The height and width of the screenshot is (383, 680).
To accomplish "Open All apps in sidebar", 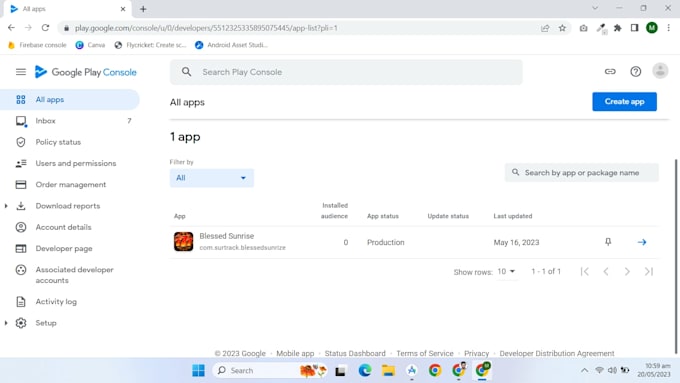I will [x=69, y=99].
